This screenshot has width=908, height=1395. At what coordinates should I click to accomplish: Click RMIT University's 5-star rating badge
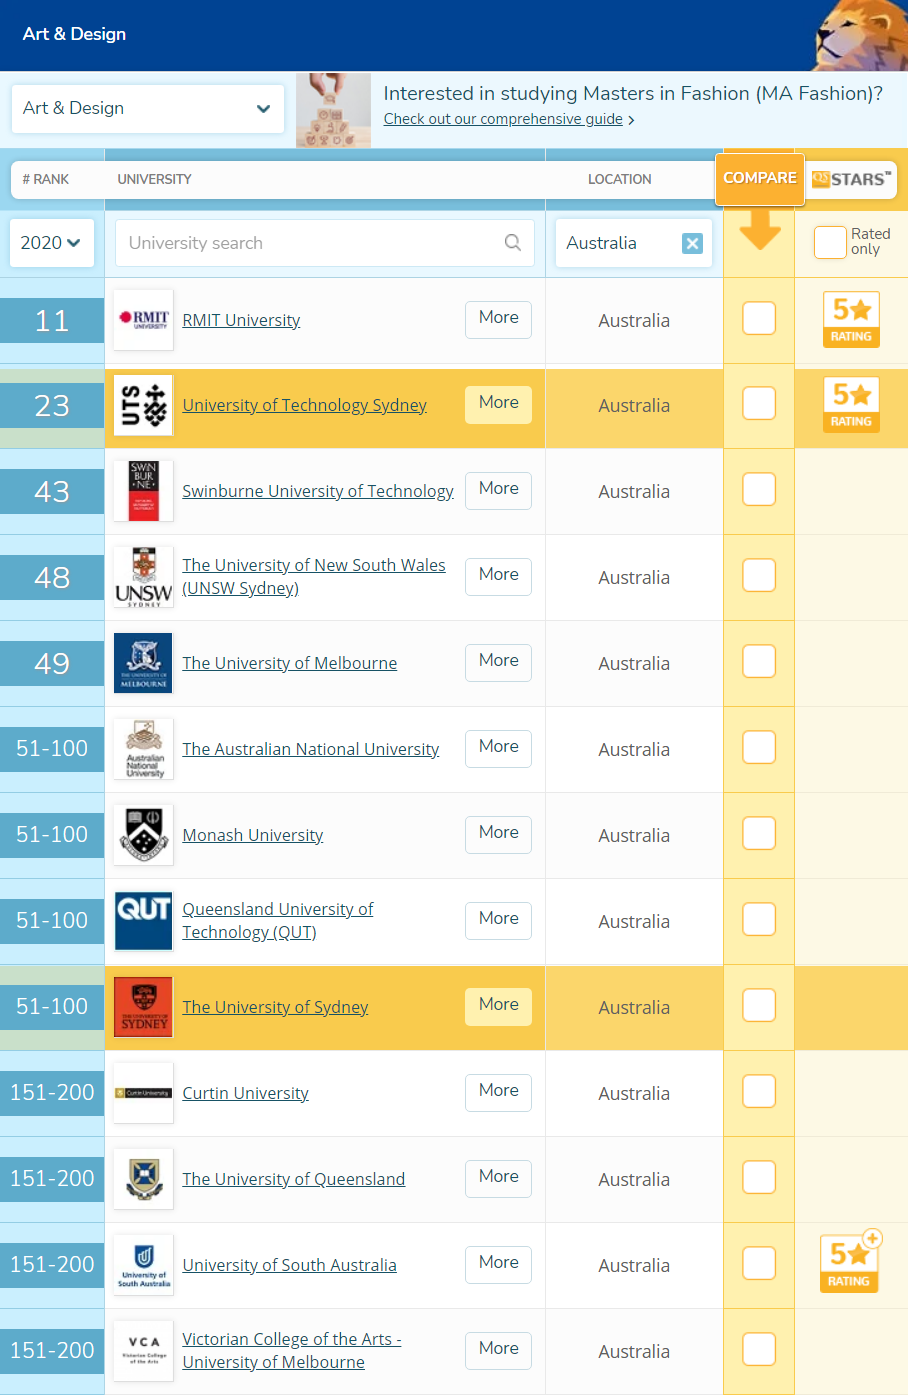(851, 320)
